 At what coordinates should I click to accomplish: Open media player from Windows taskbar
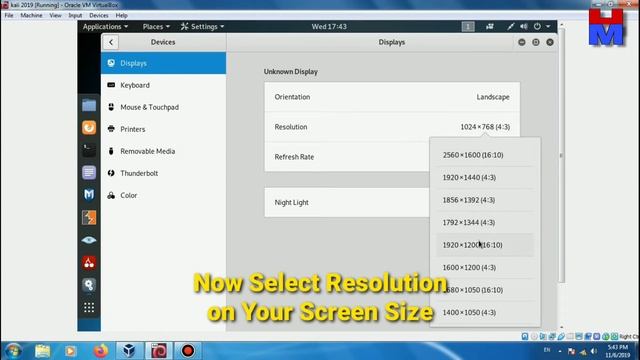70,351
